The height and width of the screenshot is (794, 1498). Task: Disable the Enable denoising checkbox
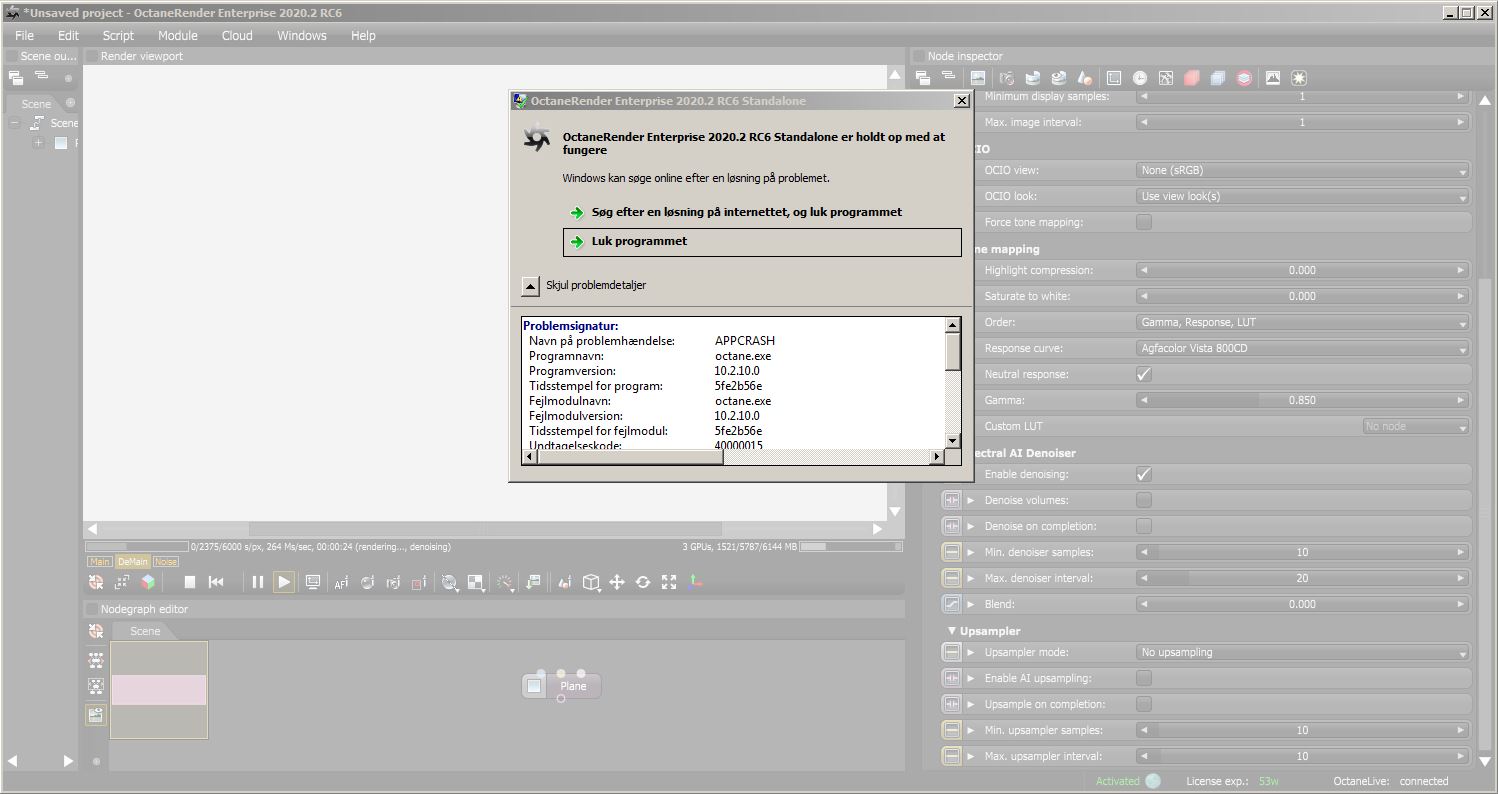(1144, 474)
